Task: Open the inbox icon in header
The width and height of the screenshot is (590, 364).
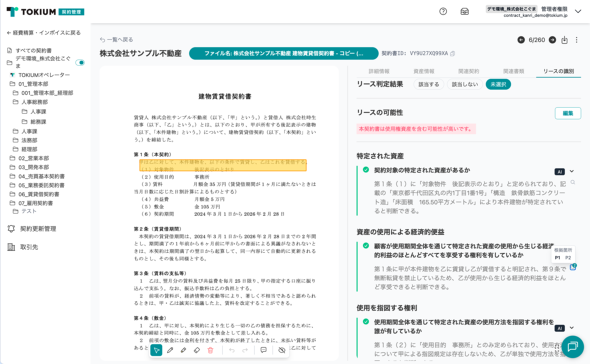Action: coord(465,12)
